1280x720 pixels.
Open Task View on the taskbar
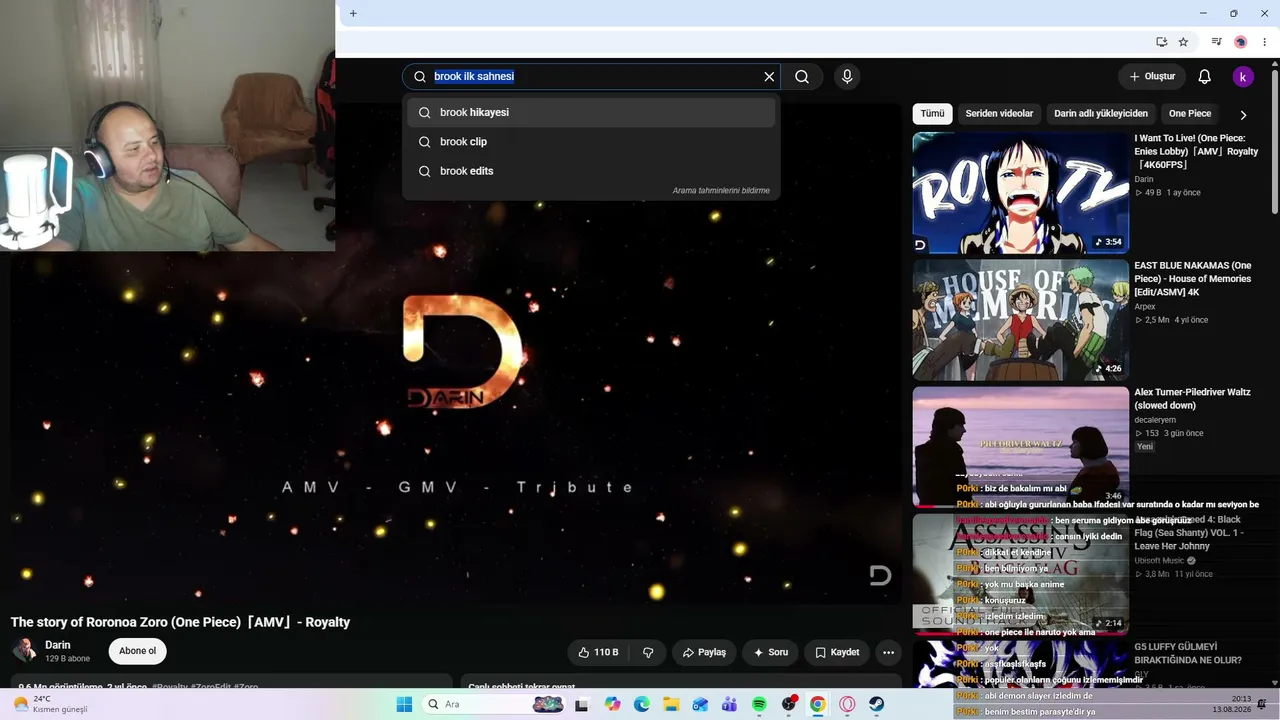tap(581, 704)
